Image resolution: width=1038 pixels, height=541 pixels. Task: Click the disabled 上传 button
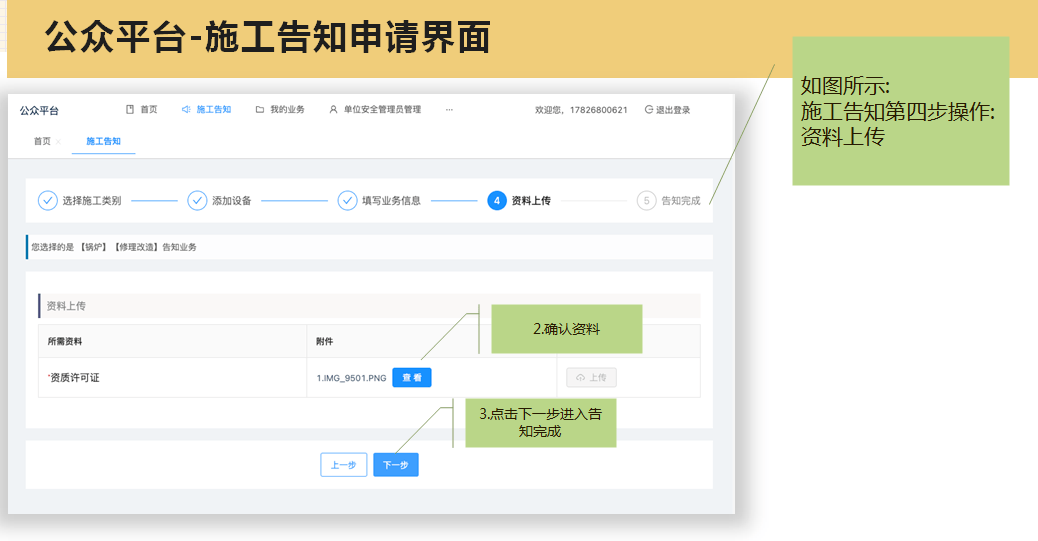pyautogui.click(x=591, y=377)
